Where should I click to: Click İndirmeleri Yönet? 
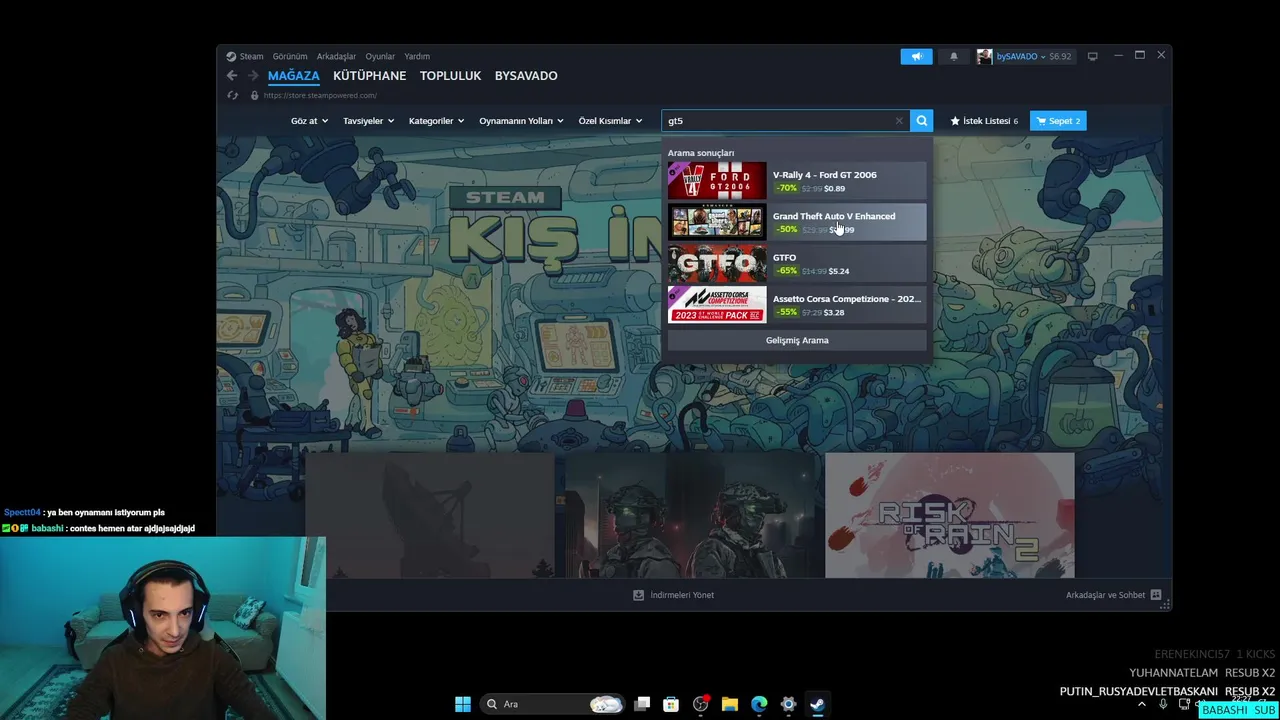[682, 595]
